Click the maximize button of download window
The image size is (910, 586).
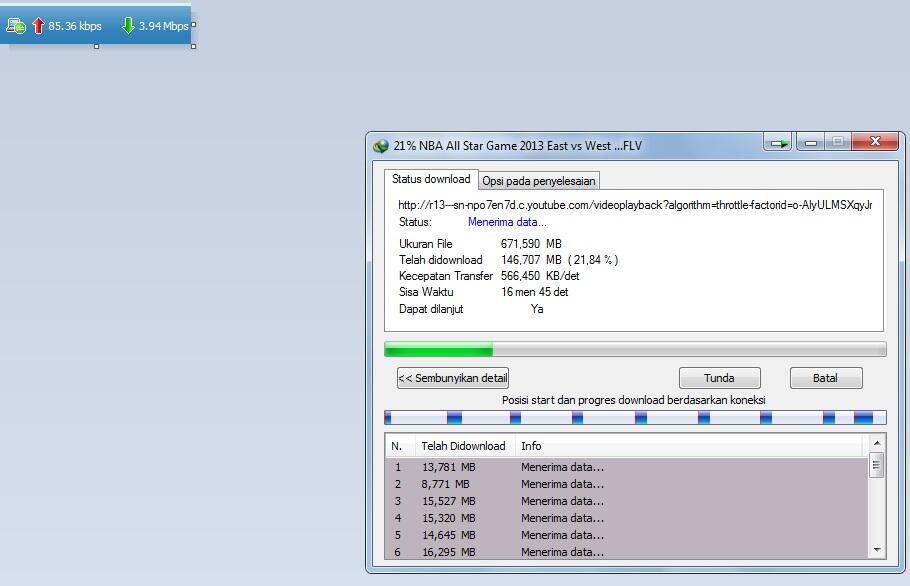[x=837, y=142]
